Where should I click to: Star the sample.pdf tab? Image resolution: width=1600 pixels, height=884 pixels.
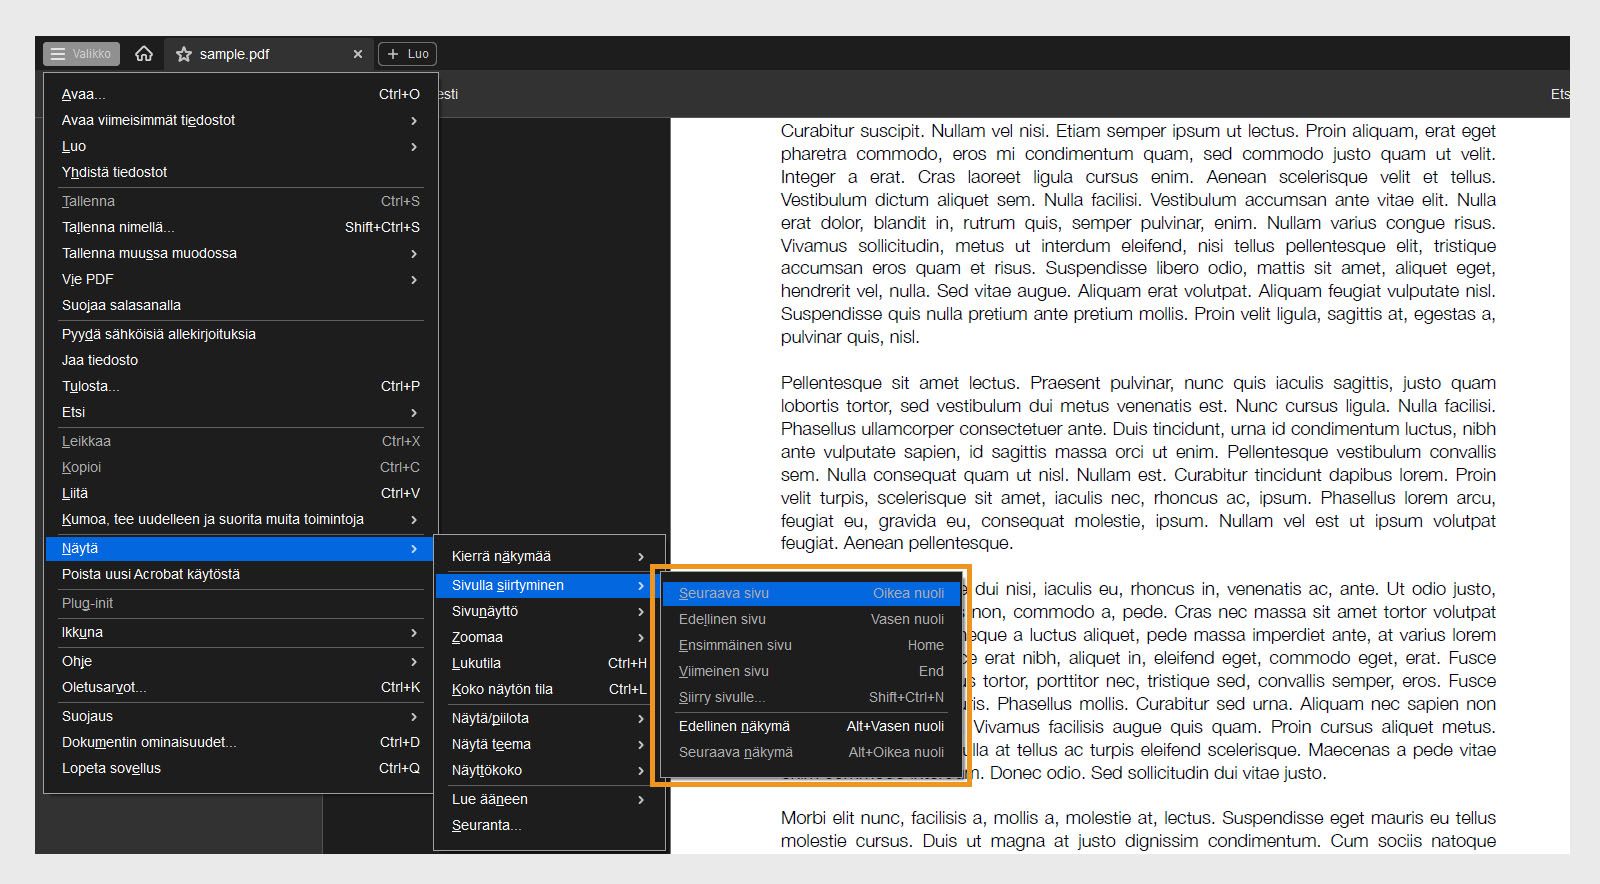184,54
